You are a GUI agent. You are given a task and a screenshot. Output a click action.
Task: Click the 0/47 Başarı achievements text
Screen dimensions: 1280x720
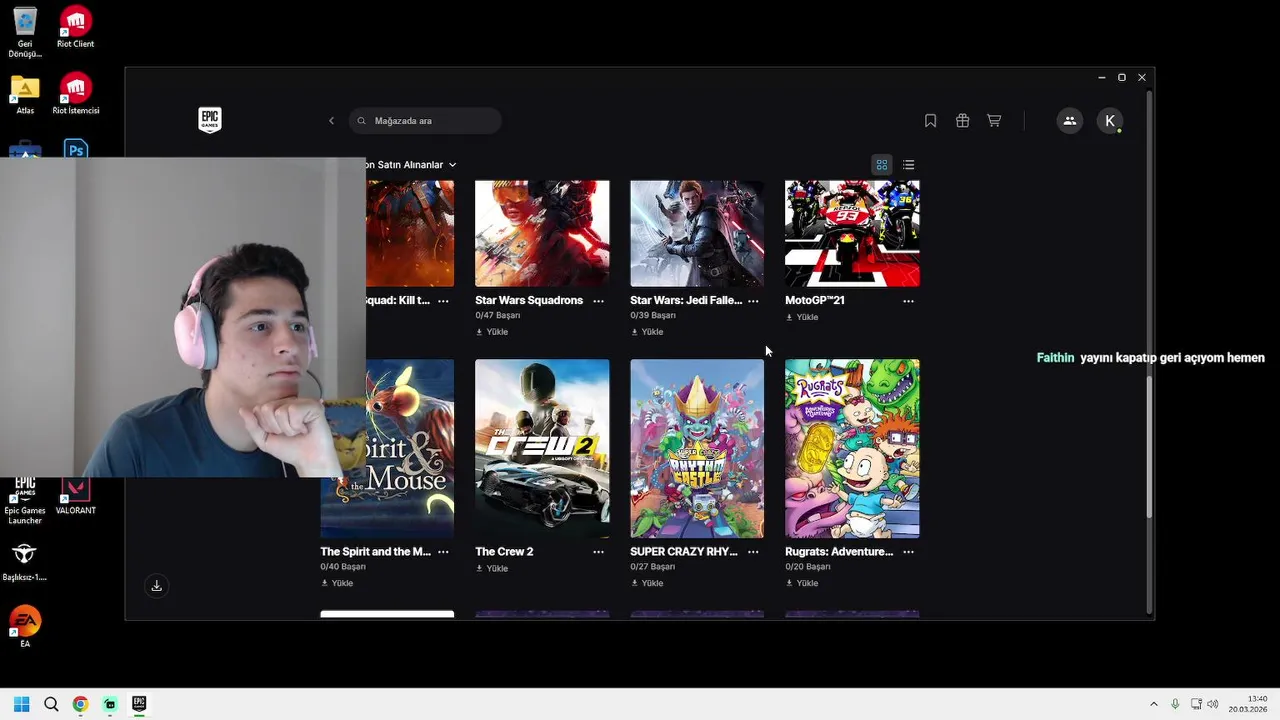(498, 316)
